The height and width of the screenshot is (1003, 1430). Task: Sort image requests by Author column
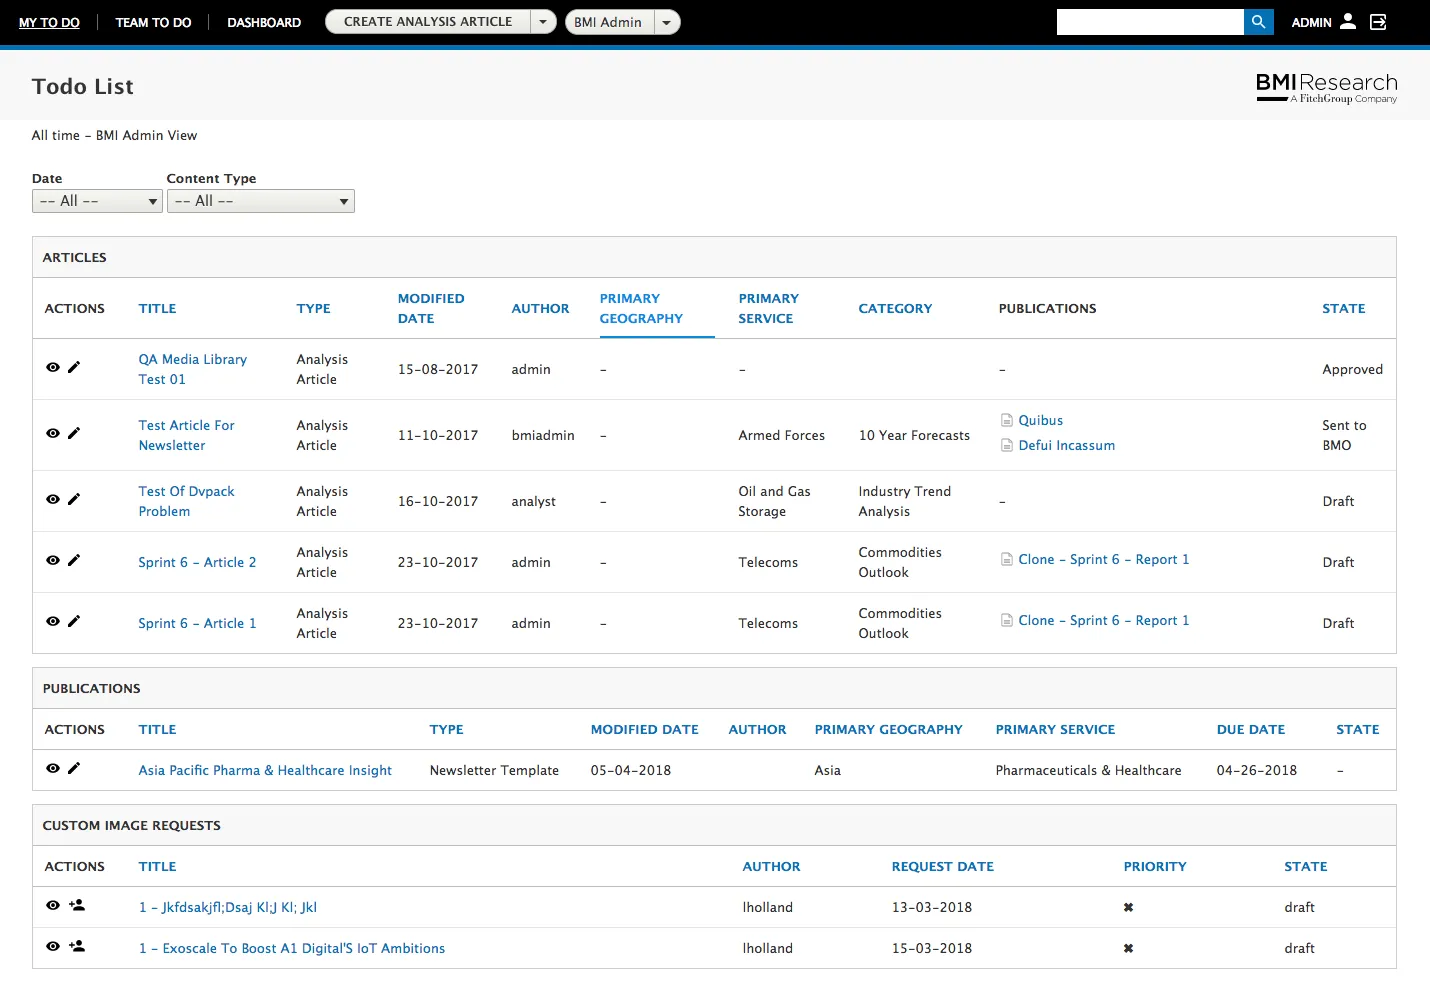[x=771, y=867]
